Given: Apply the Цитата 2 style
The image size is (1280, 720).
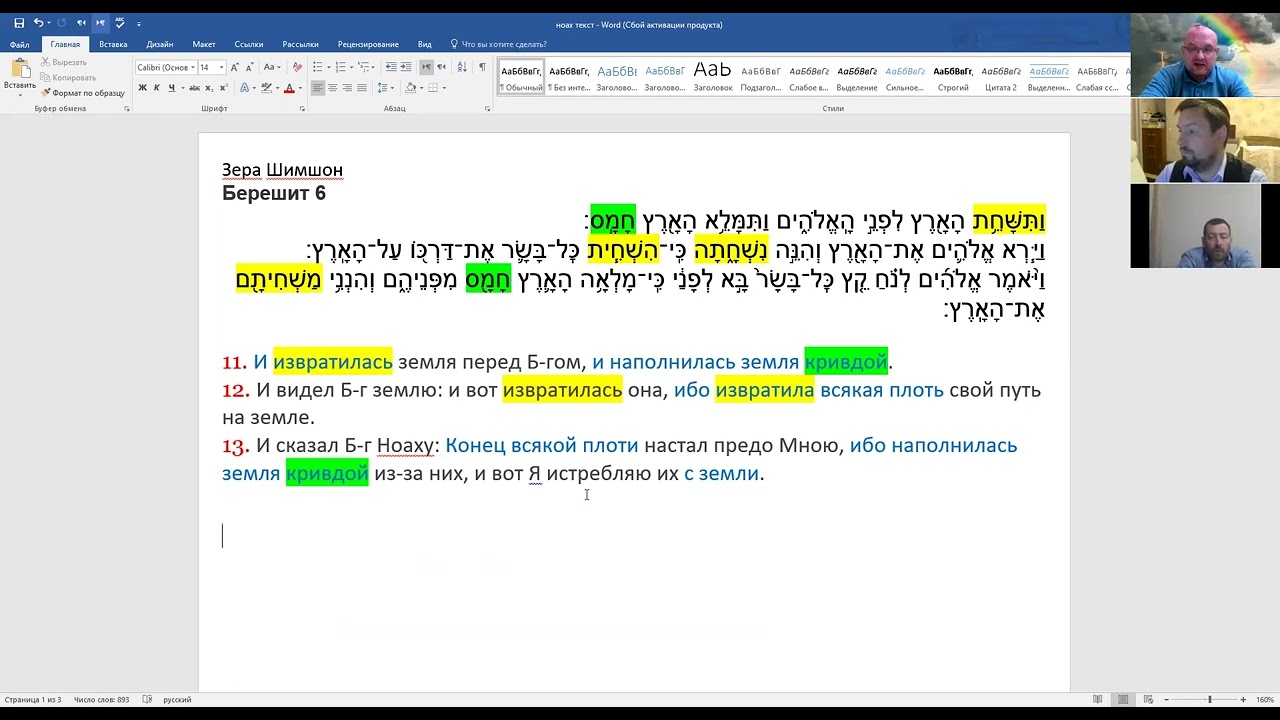Looking at the screenshot, I should click(1000, 77).
